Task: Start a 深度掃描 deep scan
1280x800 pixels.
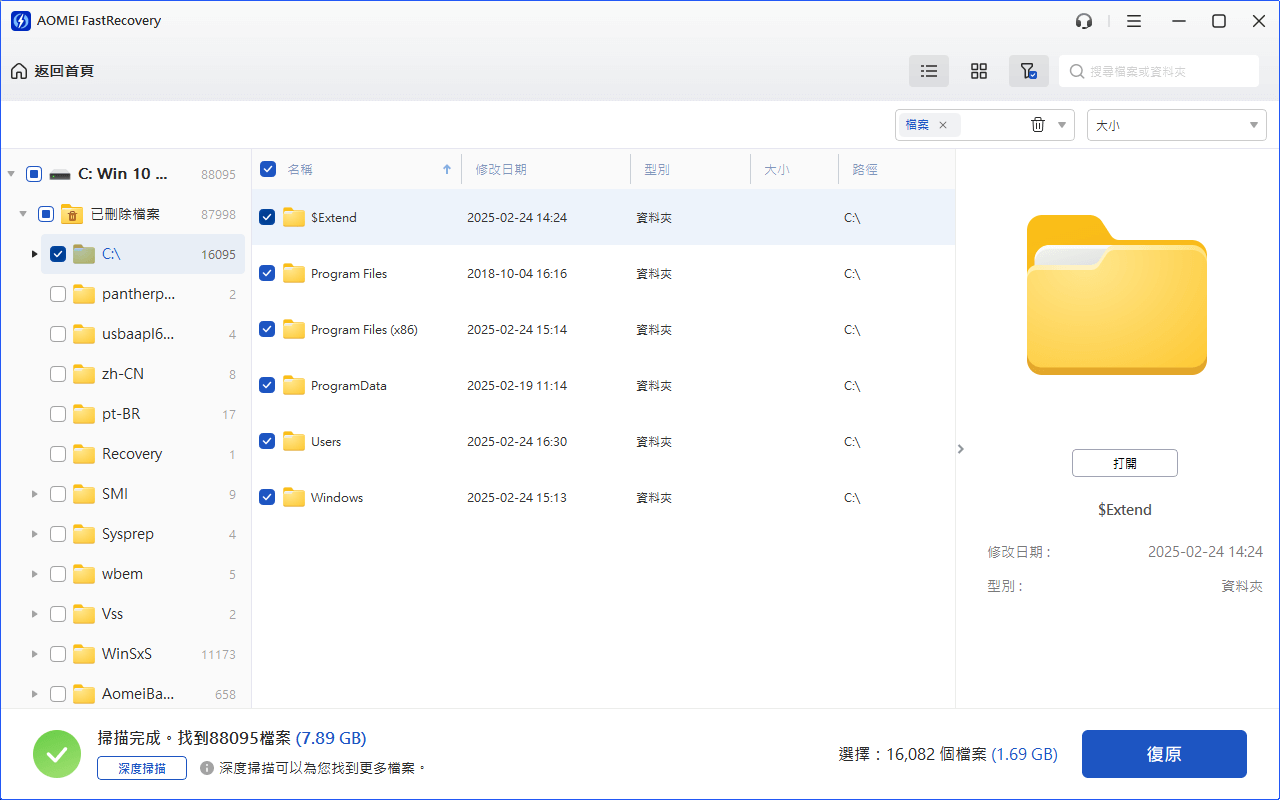Action: click(x=142, y=768)
